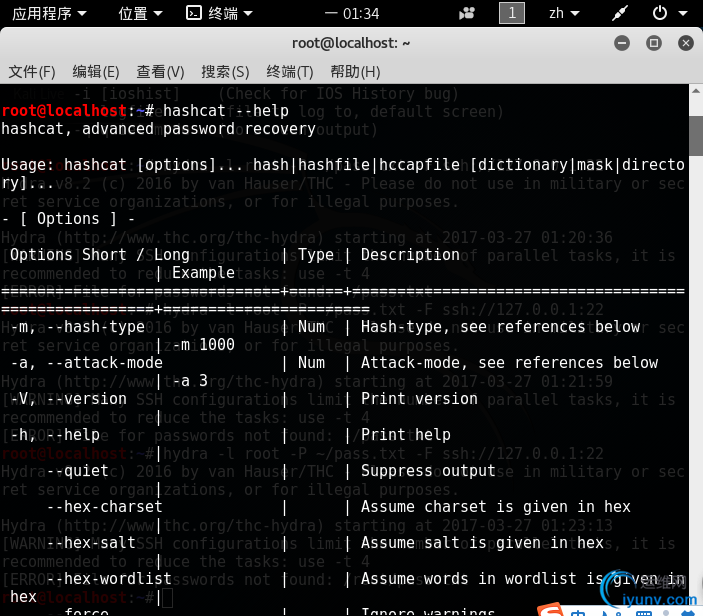Click the '-m 1000' example text
Image resolution: width=703 pixels, height=616 pixels.
click(204, 345)
